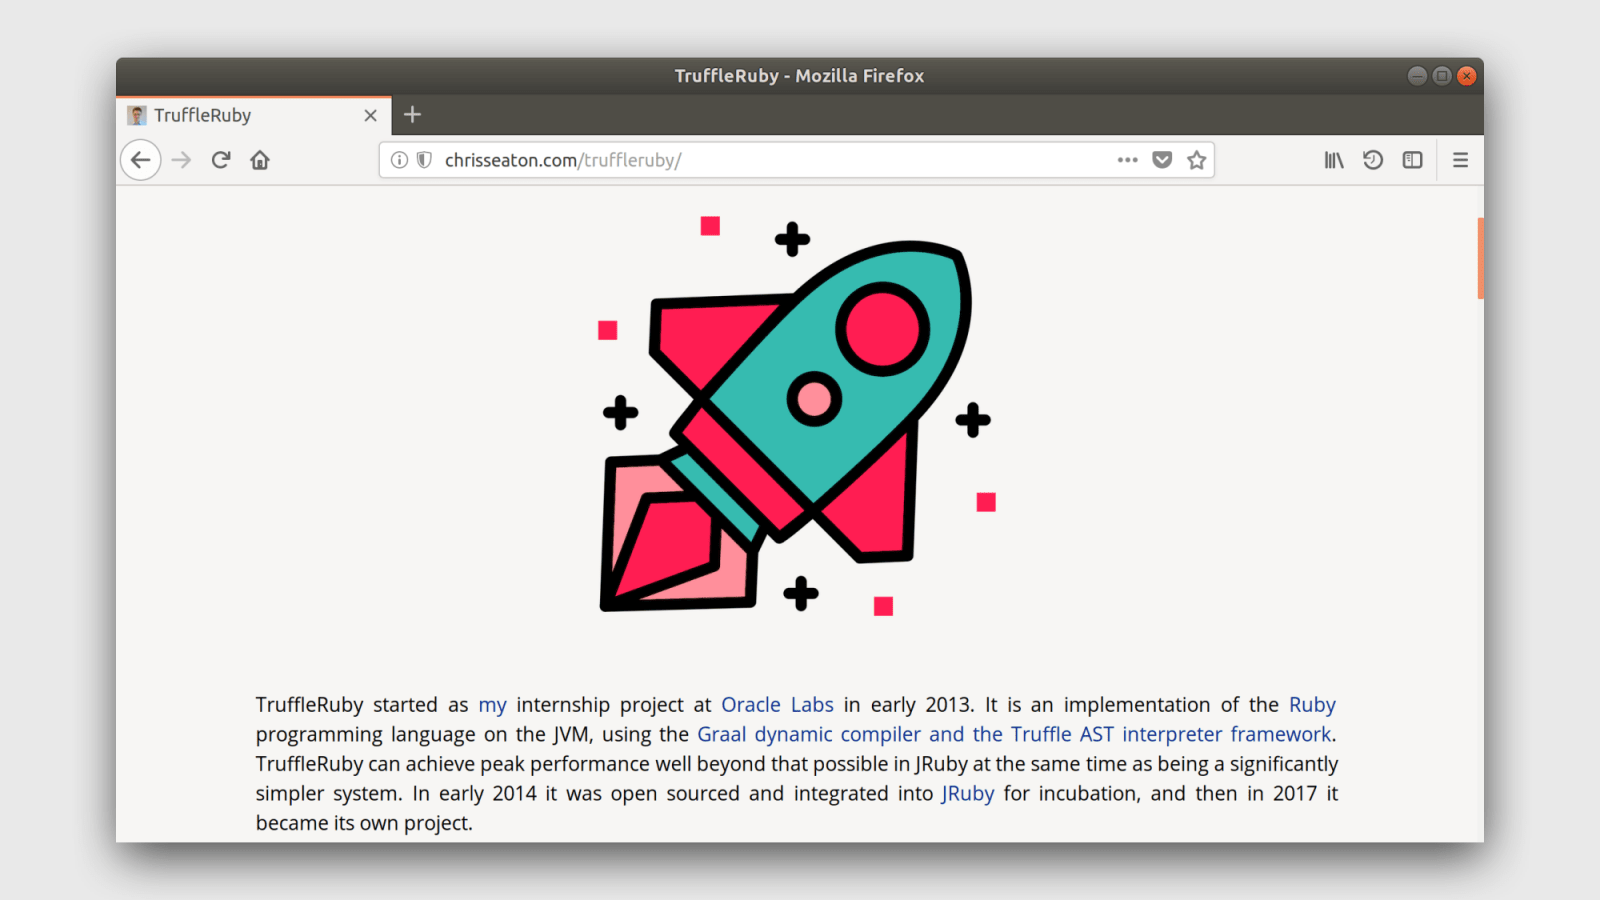Screen dimensions: 1600x900
Task: Click the forward navigation arrow
Action: click(x=181, y=160)
